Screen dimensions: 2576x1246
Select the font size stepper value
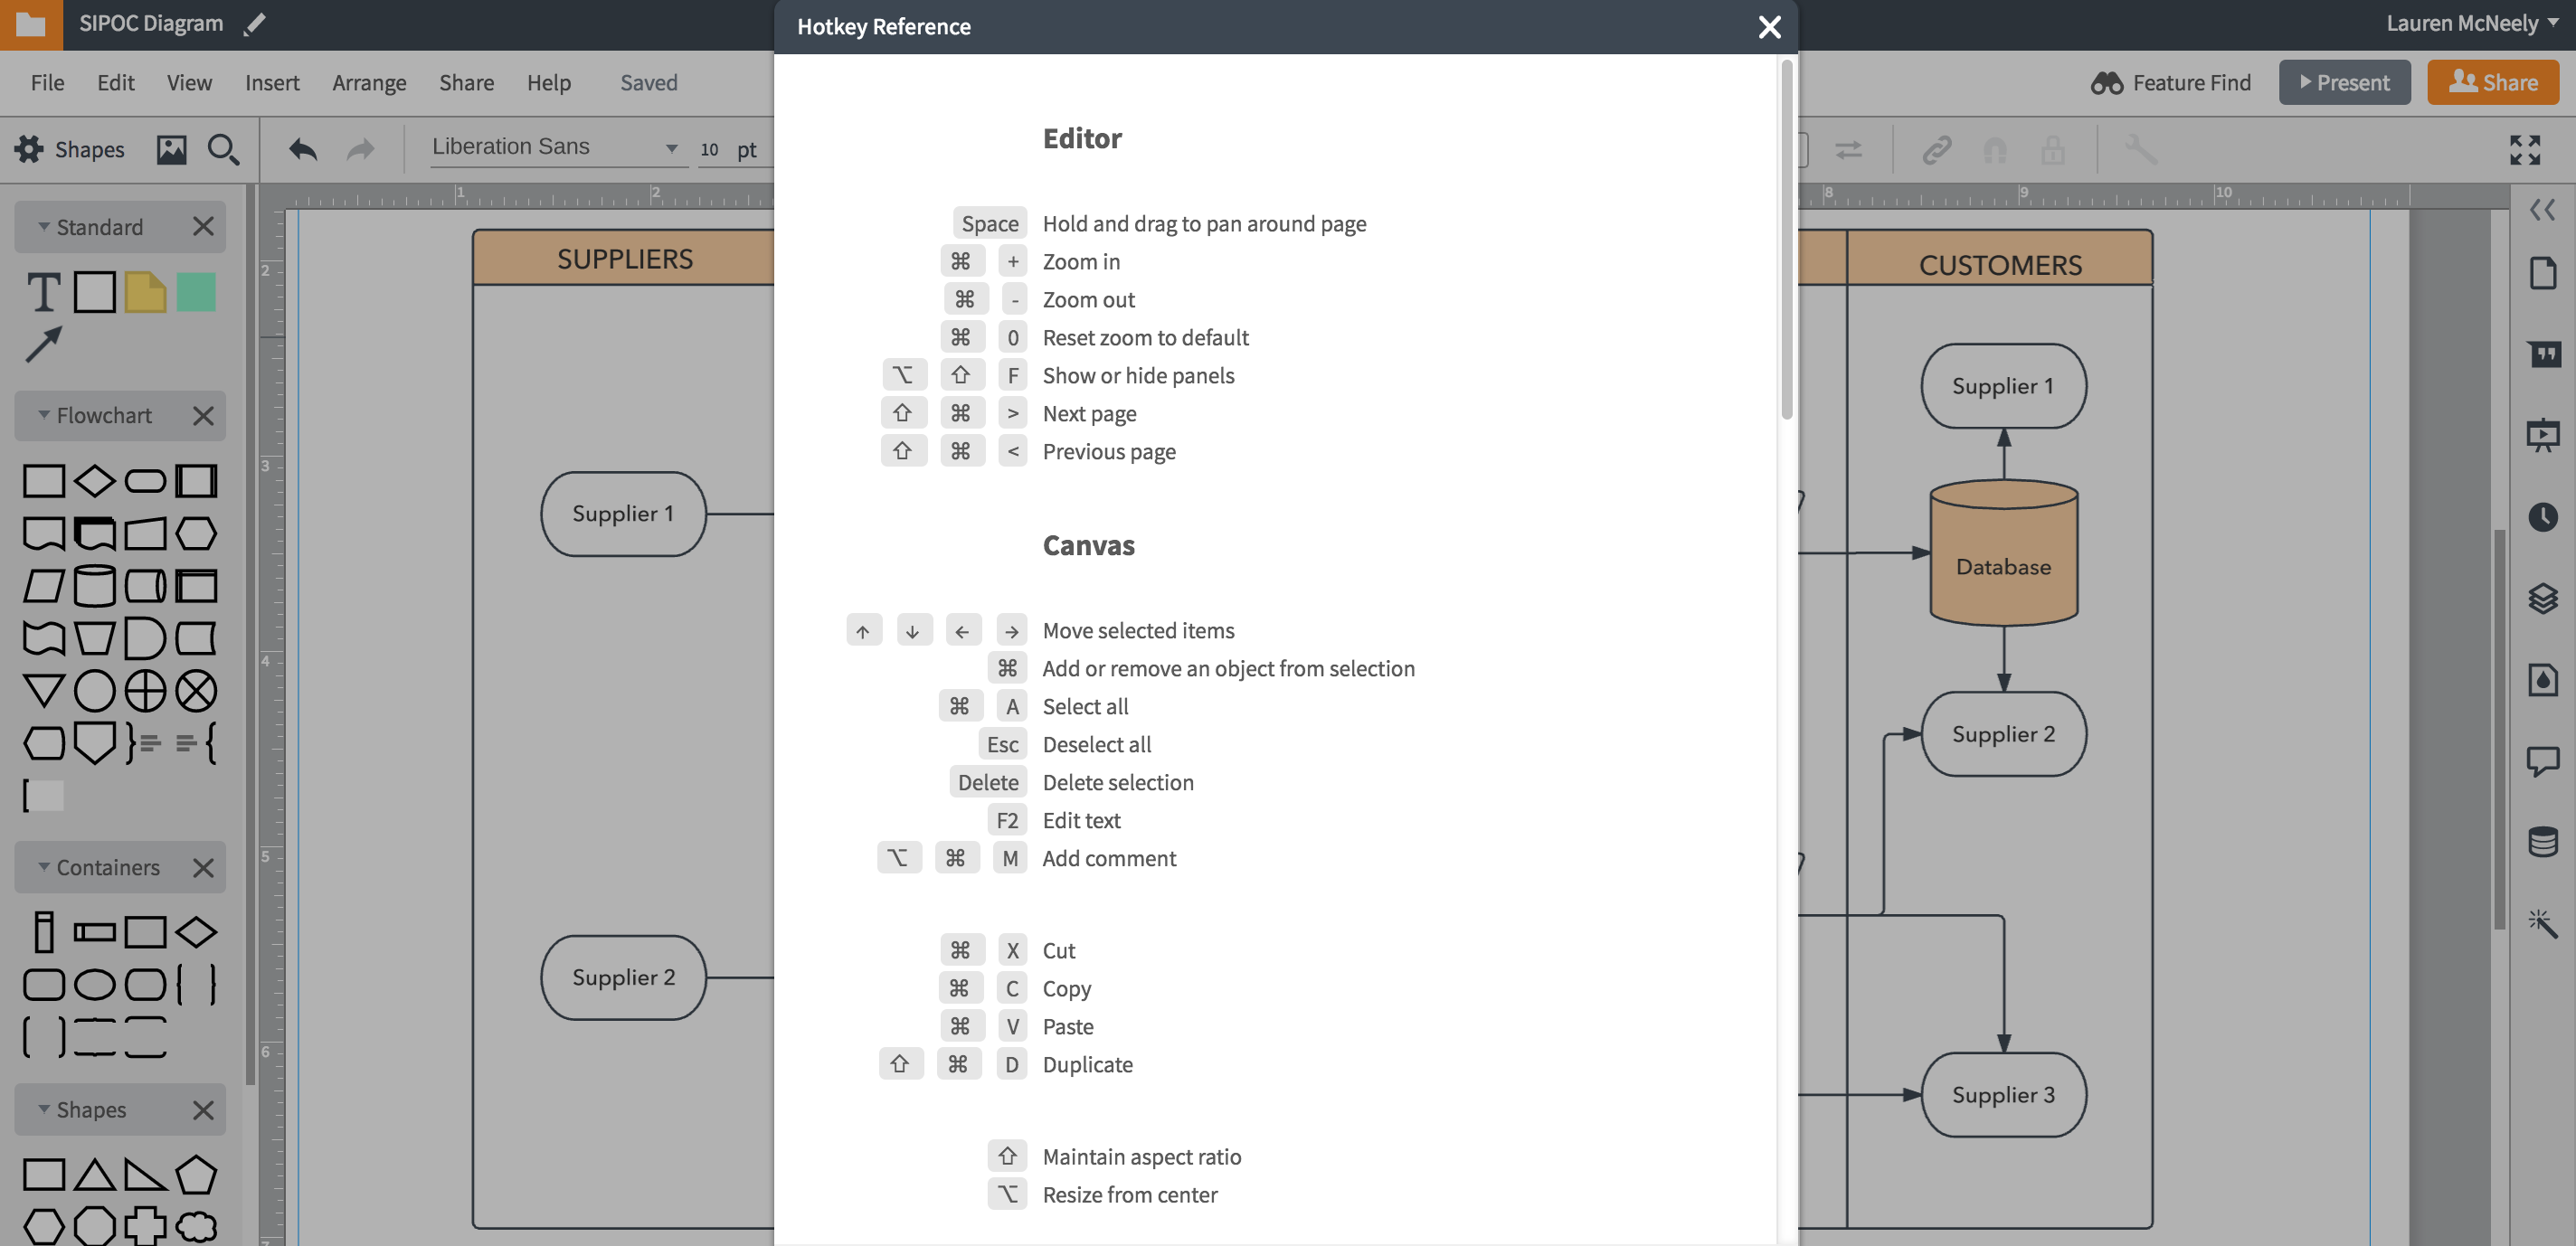[710, 147]
